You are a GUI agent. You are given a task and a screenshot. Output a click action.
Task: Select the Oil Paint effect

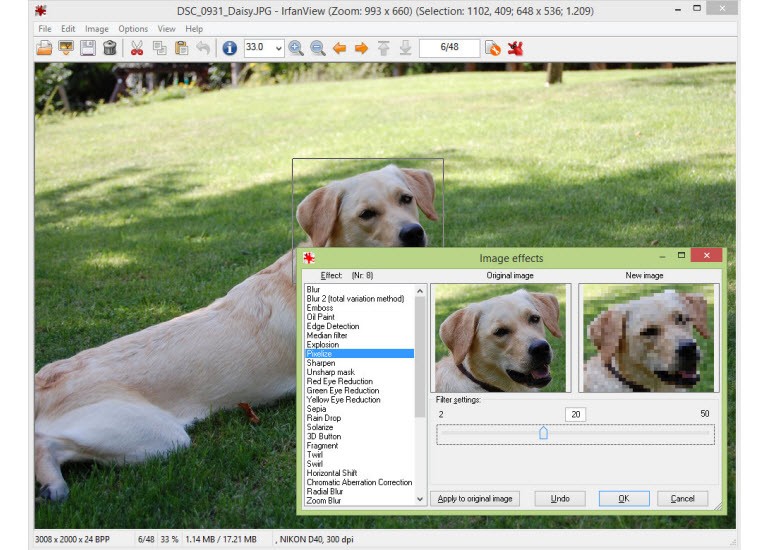321,317
